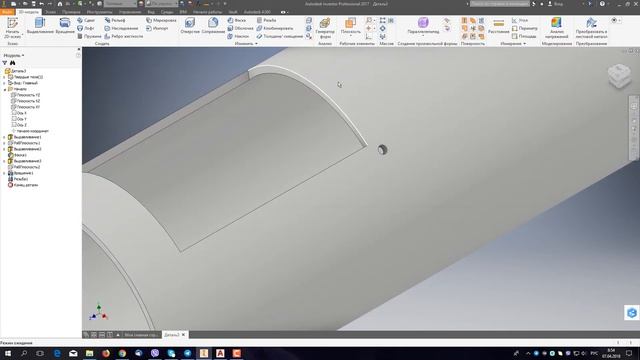This screenshot has width=640, height=360.
Task: Select Фаска1 in the model tree
Action: [17, 155]
